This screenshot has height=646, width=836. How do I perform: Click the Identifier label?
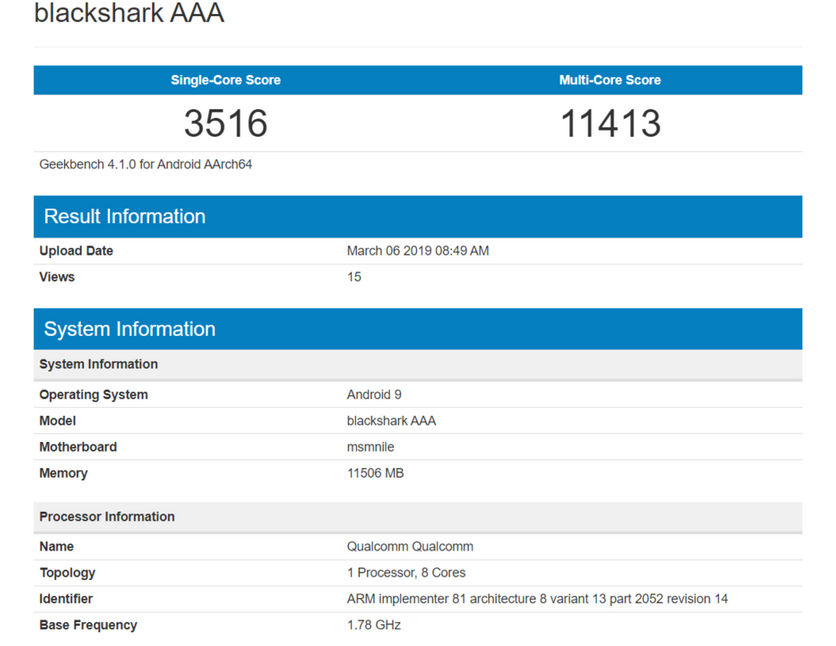[x=66, y=599]
